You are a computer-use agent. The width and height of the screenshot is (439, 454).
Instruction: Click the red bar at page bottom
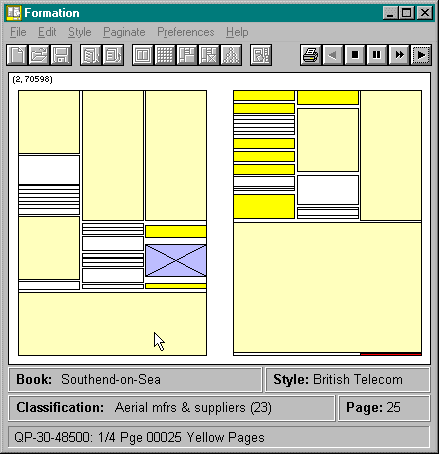[x=391, y=354]
